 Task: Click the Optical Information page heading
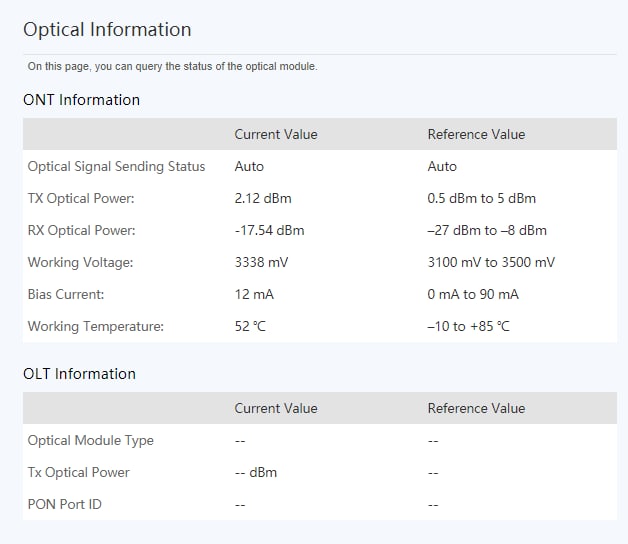click(x=107, y=30)
